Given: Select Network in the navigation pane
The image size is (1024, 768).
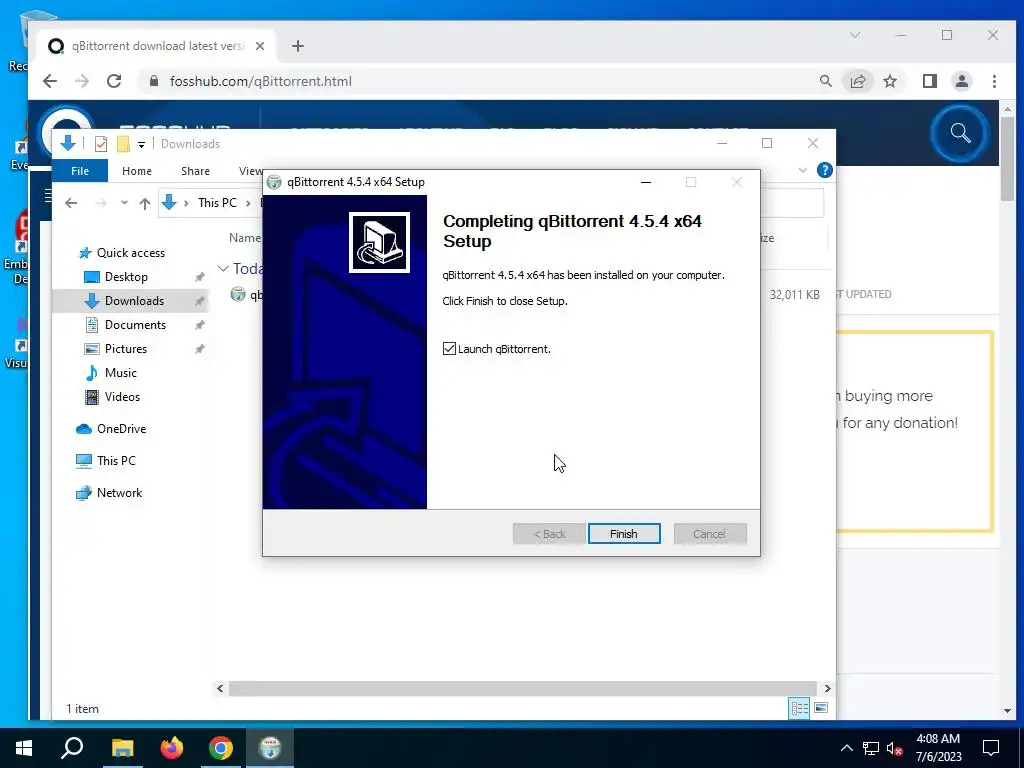Looking at the screenshot, I should point(119,493).
